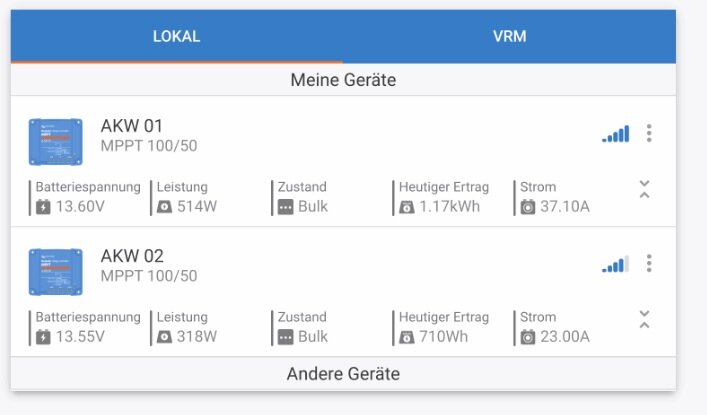Click the current icon next to 37.10A

(x=528, y=207)
